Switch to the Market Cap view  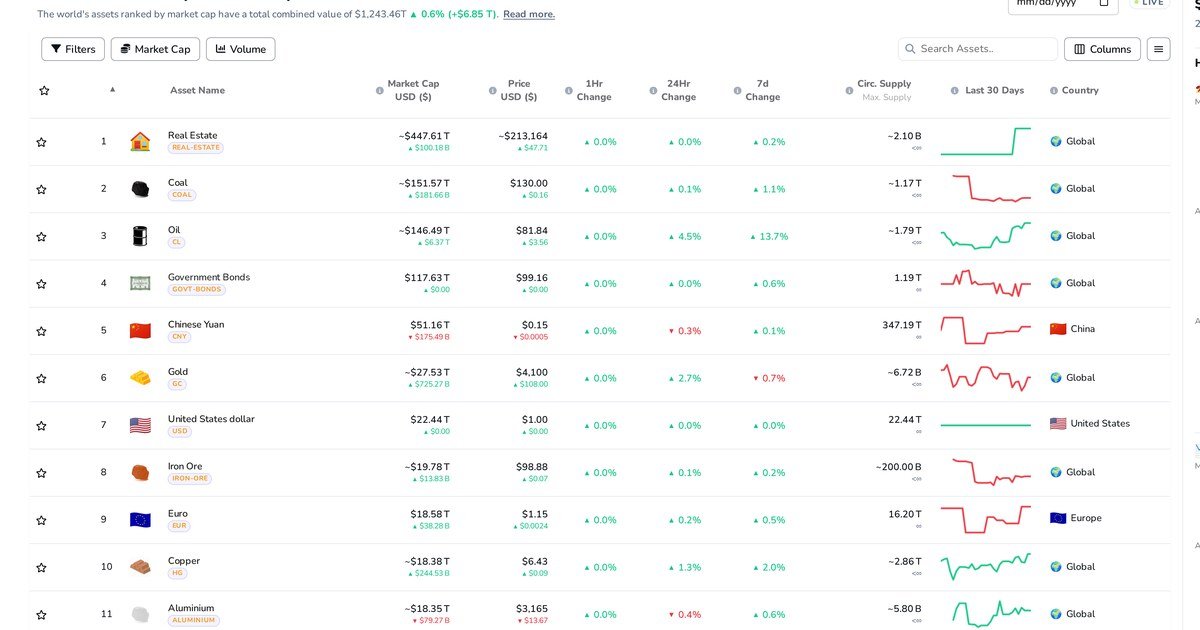click(x=156, y=49)
